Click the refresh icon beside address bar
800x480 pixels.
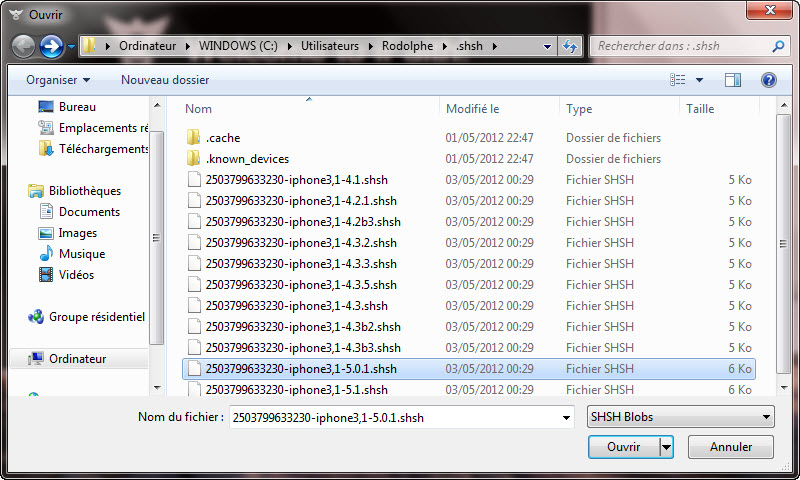click(570, 46)
